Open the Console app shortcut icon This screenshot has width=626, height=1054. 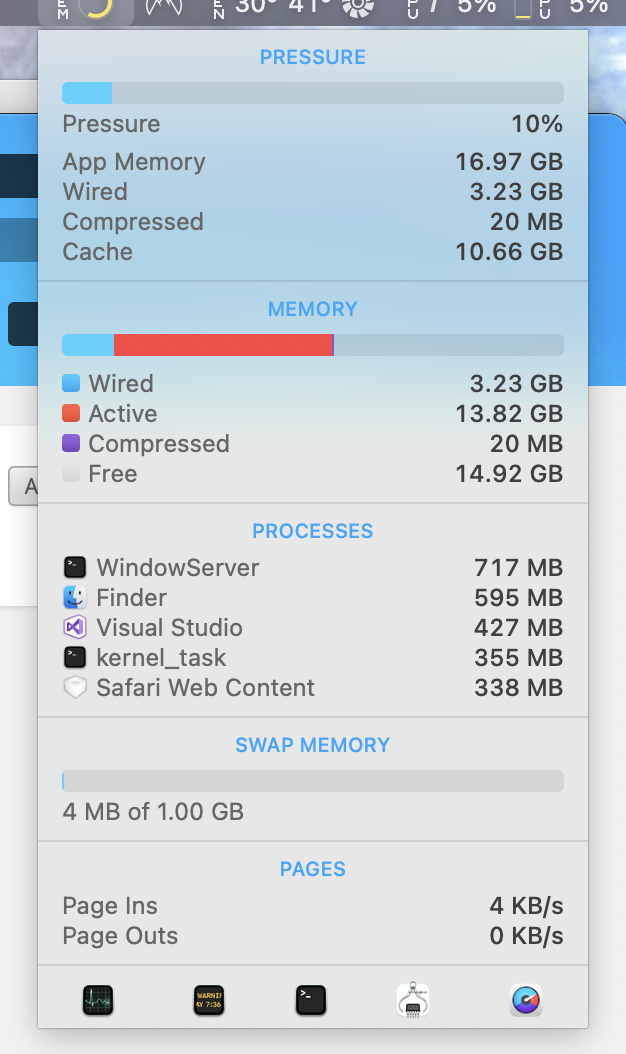pyautogui.click(x=208, y=1000)
